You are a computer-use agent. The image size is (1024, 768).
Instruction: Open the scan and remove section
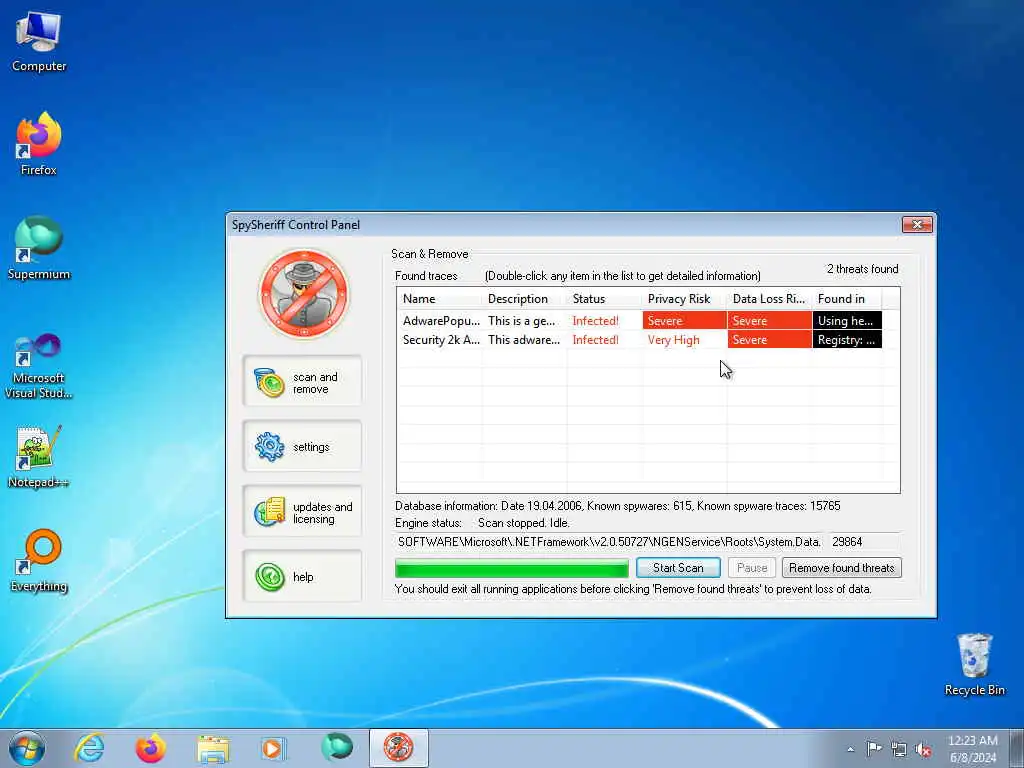[302, 382]
